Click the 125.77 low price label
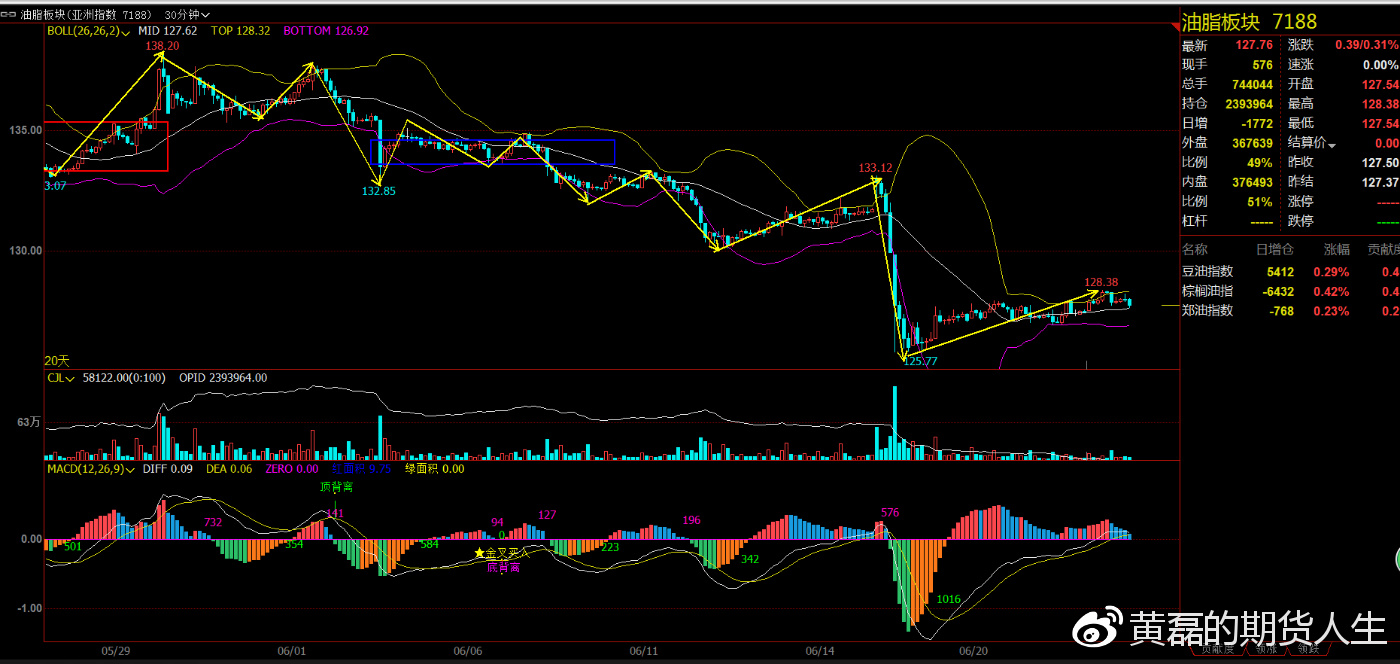The image size is (1400, 664). tap(921, 361)
